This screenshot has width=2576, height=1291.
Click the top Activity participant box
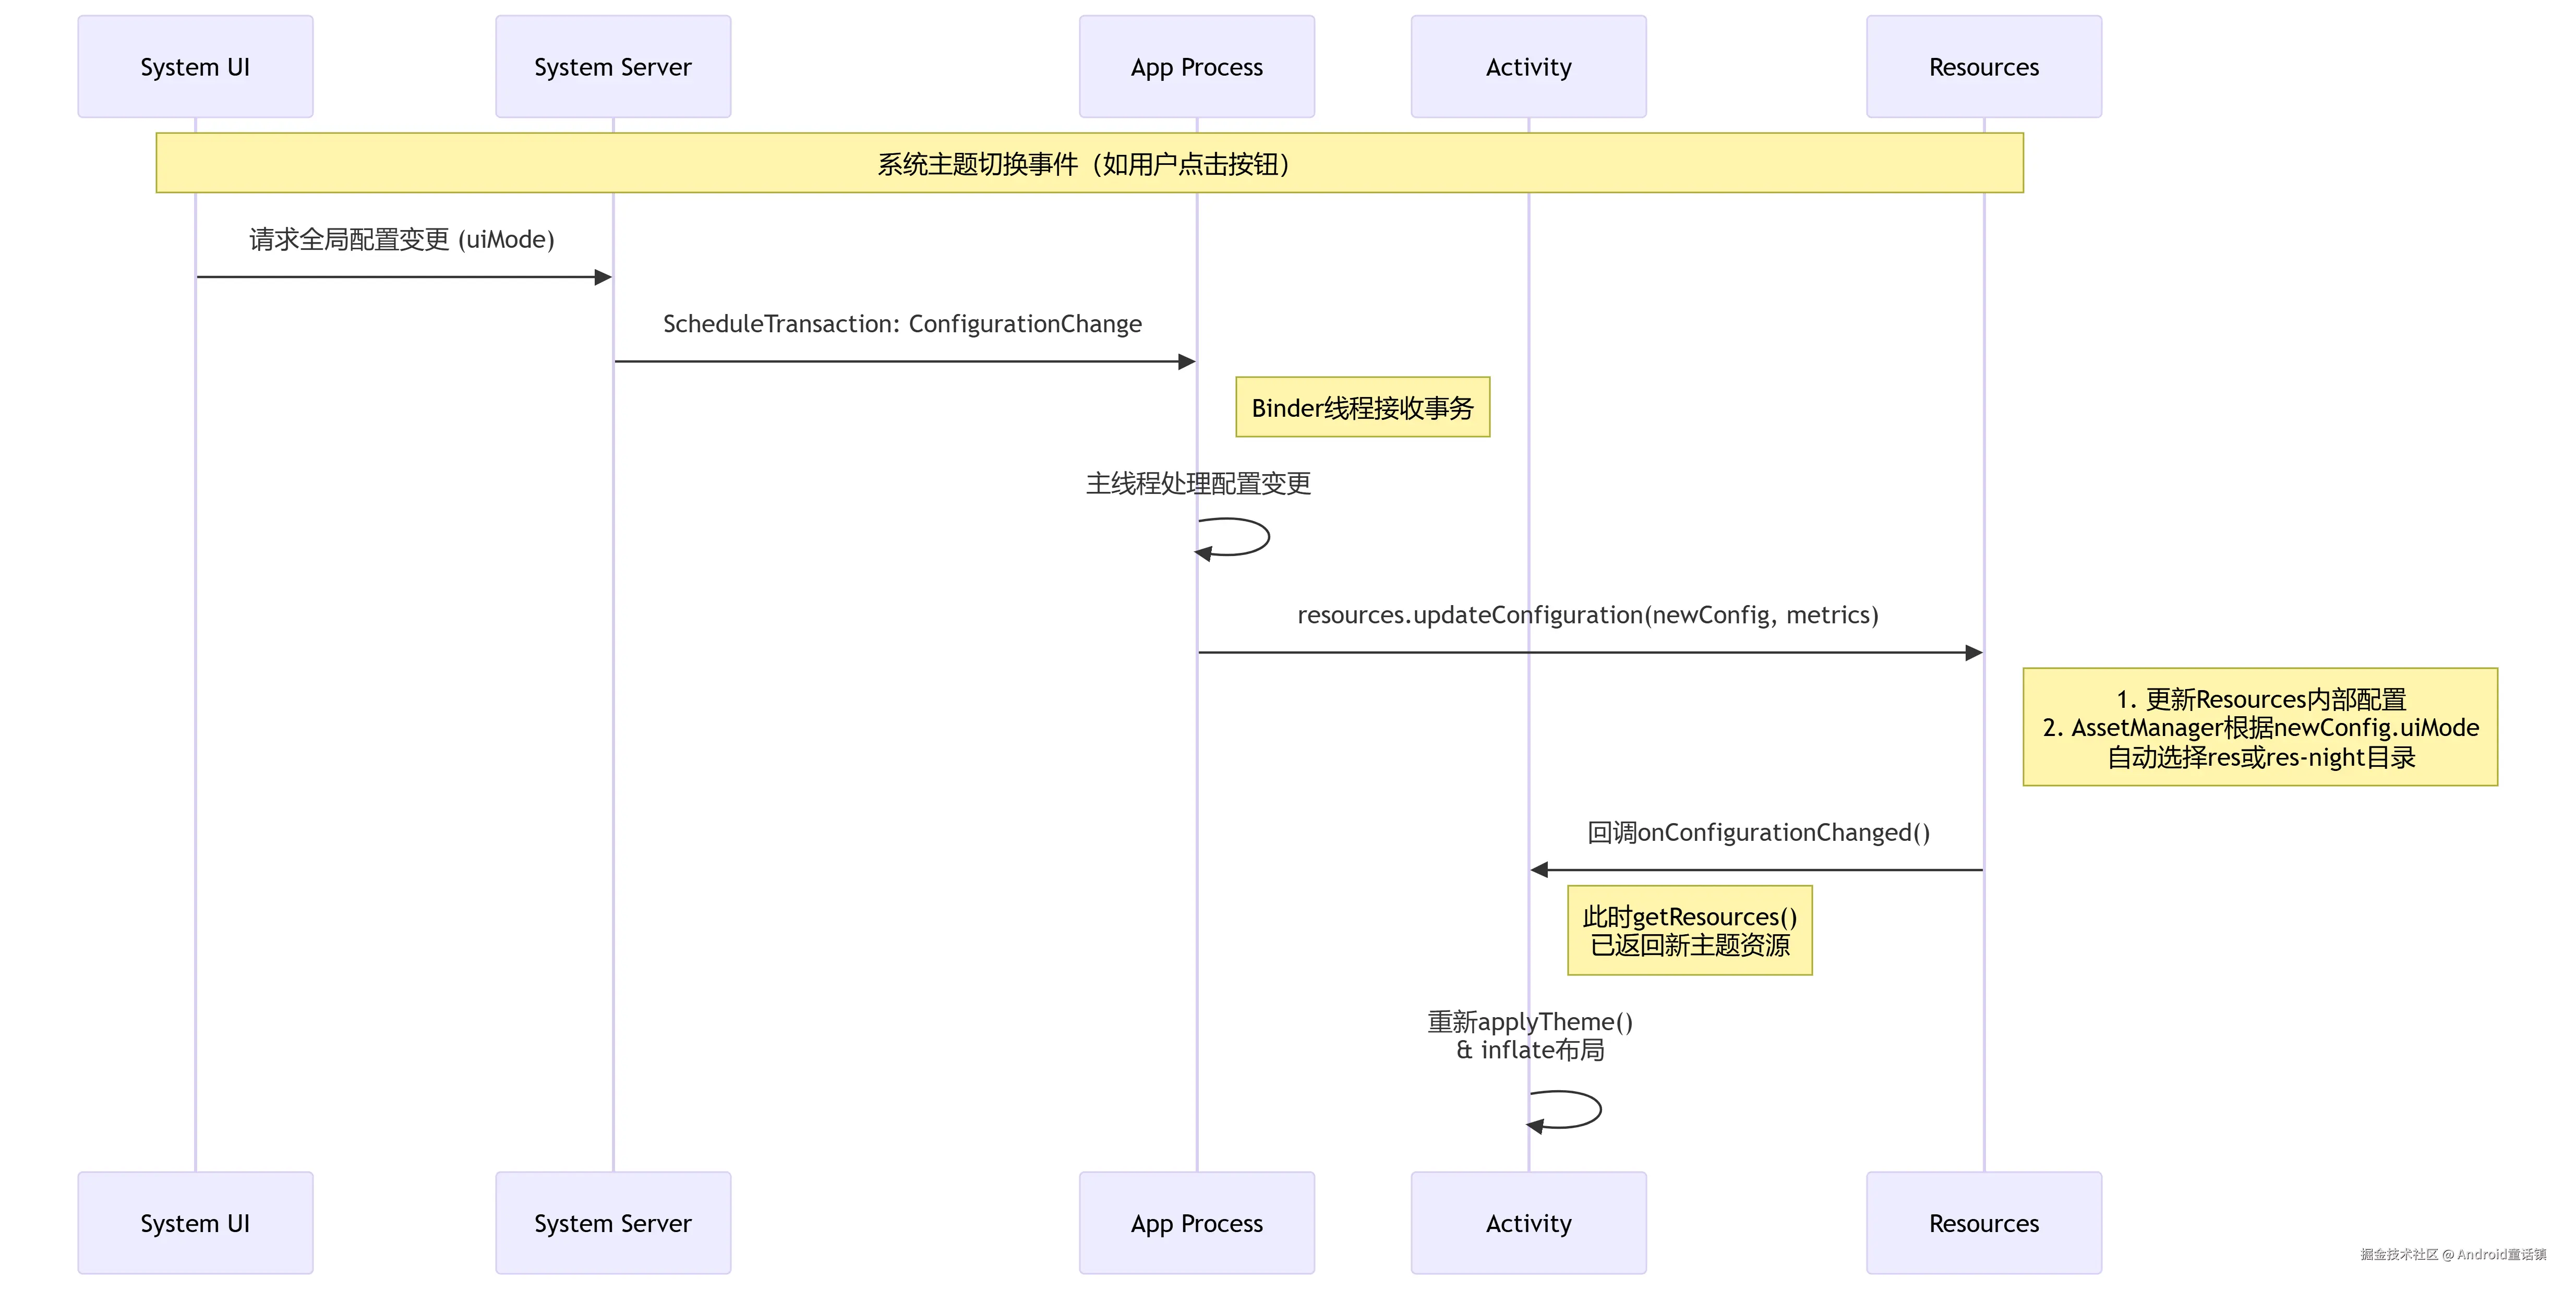(x=1528, y=67)
